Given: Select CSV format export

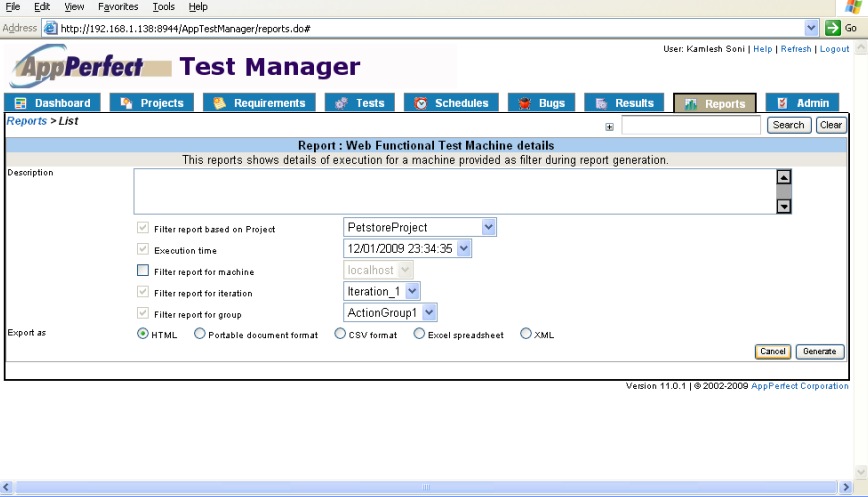Looking at the screenshot, I should point(340,334).
